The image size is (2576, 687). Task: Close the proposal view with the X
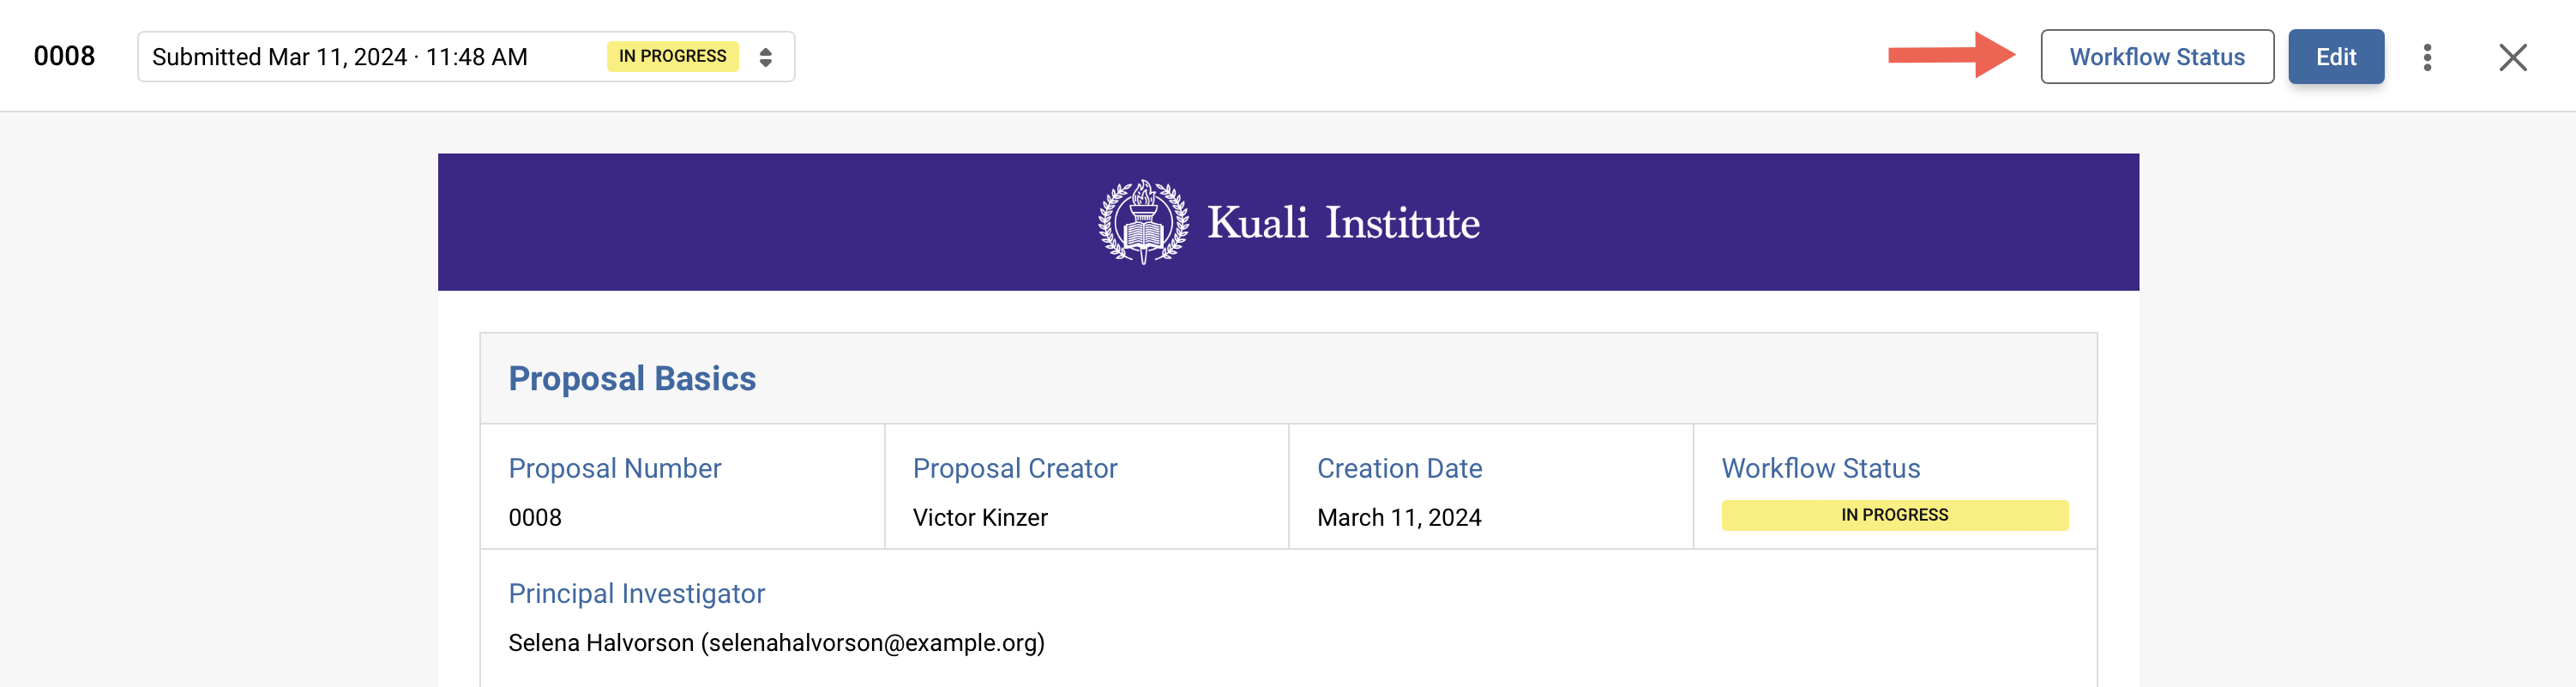2512,57
